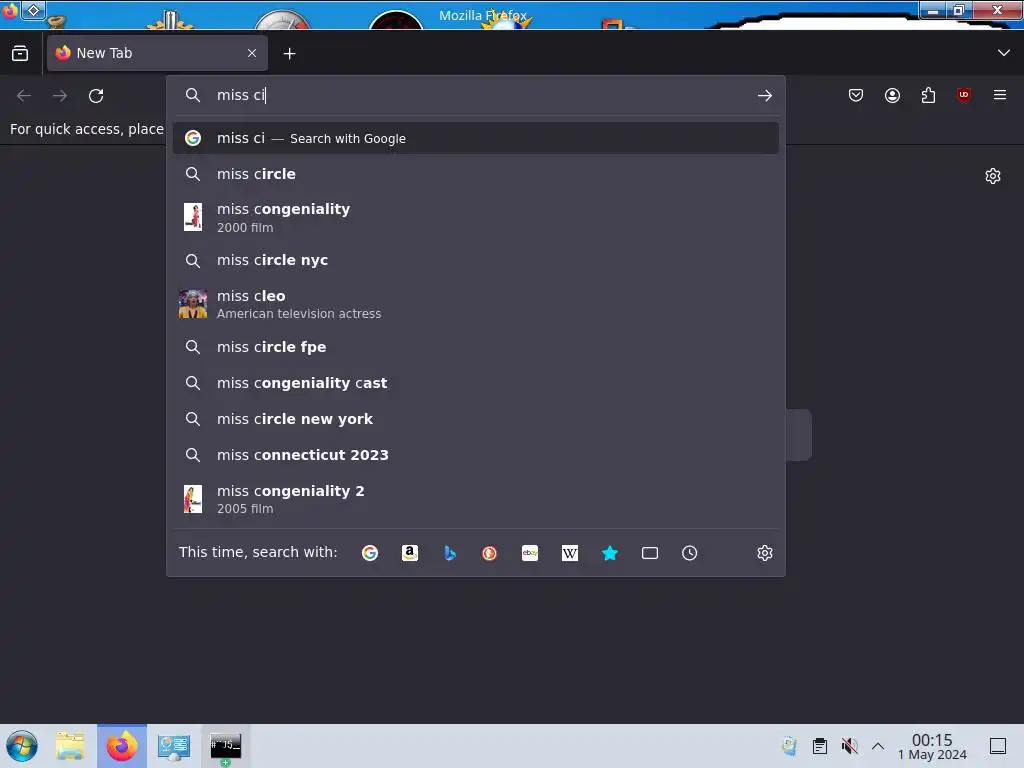Search this time with DuckDuckGo
Image resolution: width=1024 pixels, height=768 pixels.
pyautogui.click(x=490, y=553)
